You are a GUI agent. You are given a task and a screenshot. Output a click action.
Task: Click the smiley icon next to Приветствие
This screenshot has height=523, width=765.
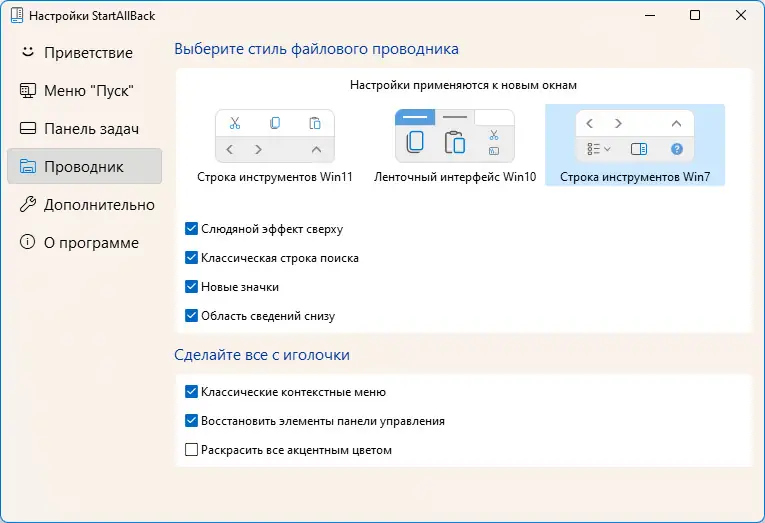[28, 52]
